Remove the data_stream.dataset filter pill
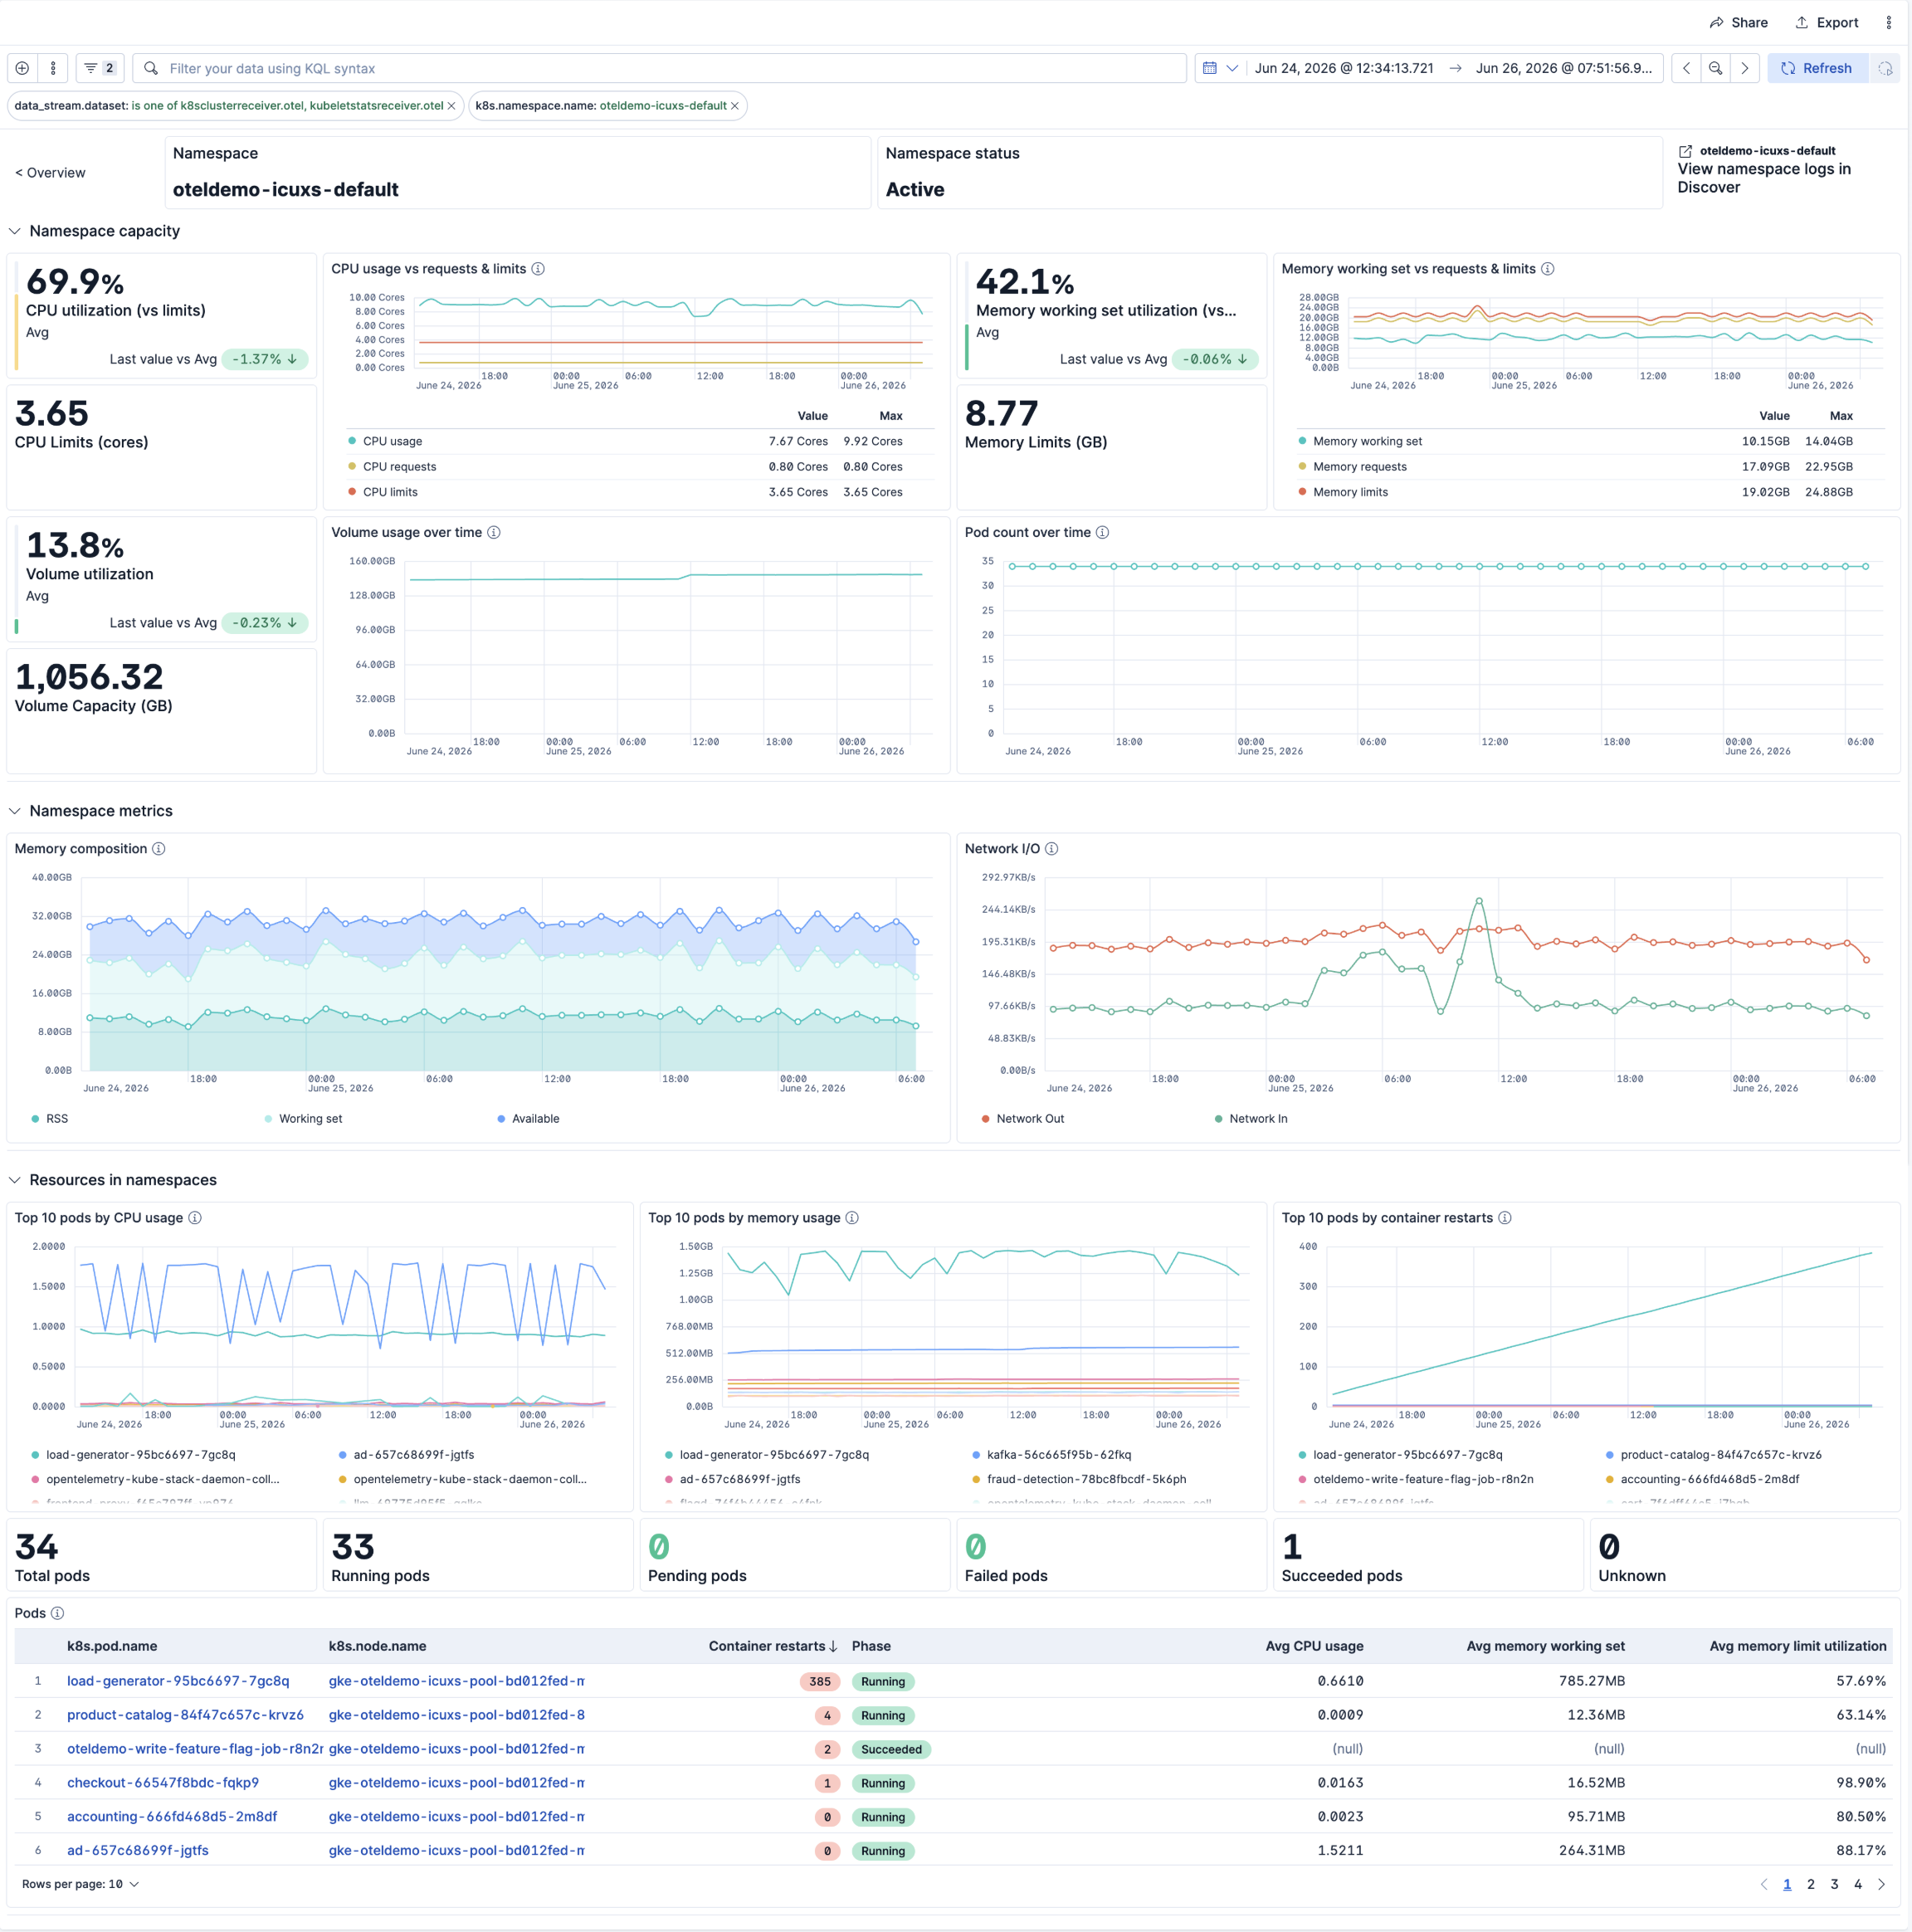1912x1932 pixels. 451,106
